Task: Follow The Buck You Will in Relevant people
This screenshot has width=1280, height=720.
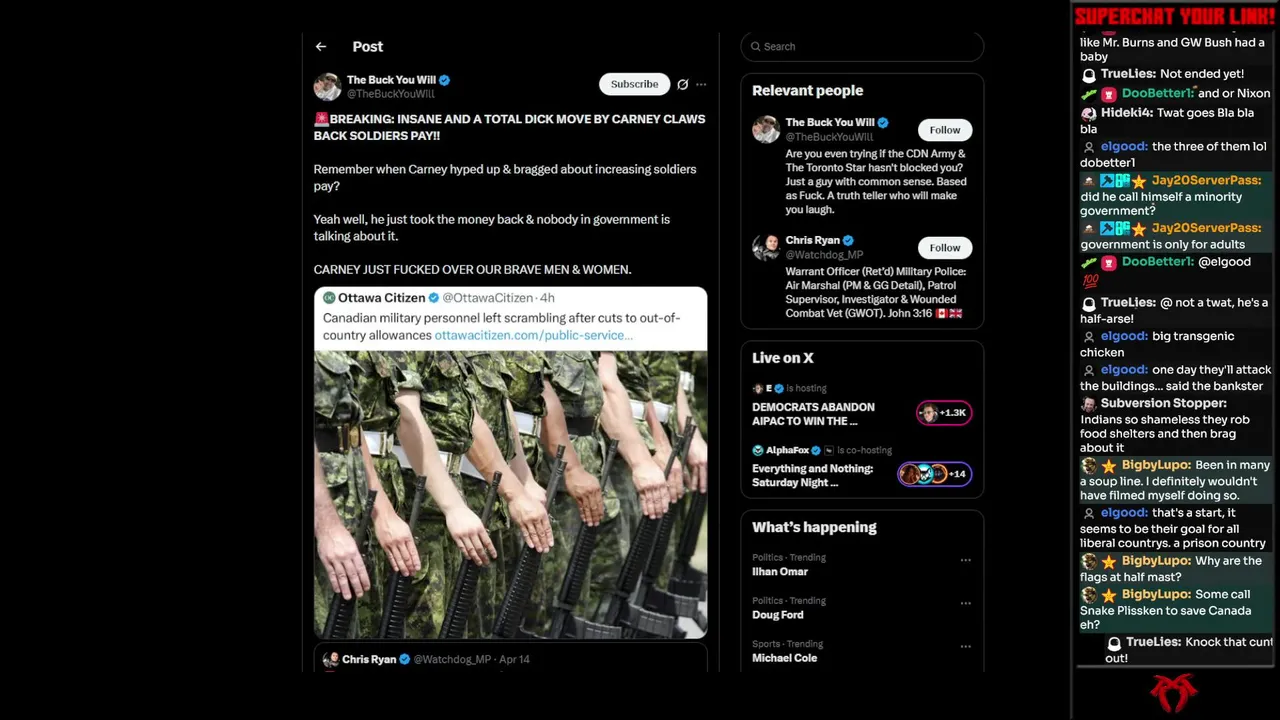Action: [944, 130]
